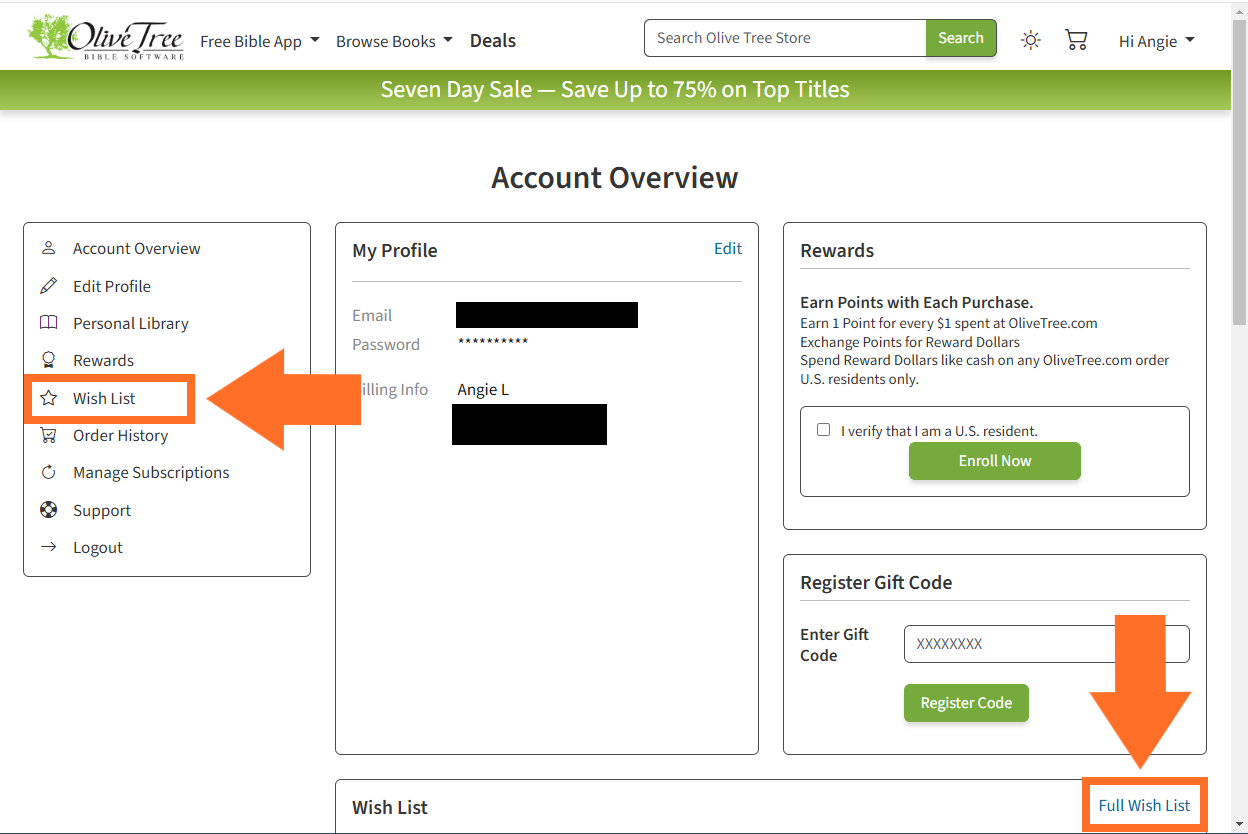Viewport: 1248px width, 834px height.
Task: Click the ribbon icon next to Rewards
Action: [x=48, y=360]
